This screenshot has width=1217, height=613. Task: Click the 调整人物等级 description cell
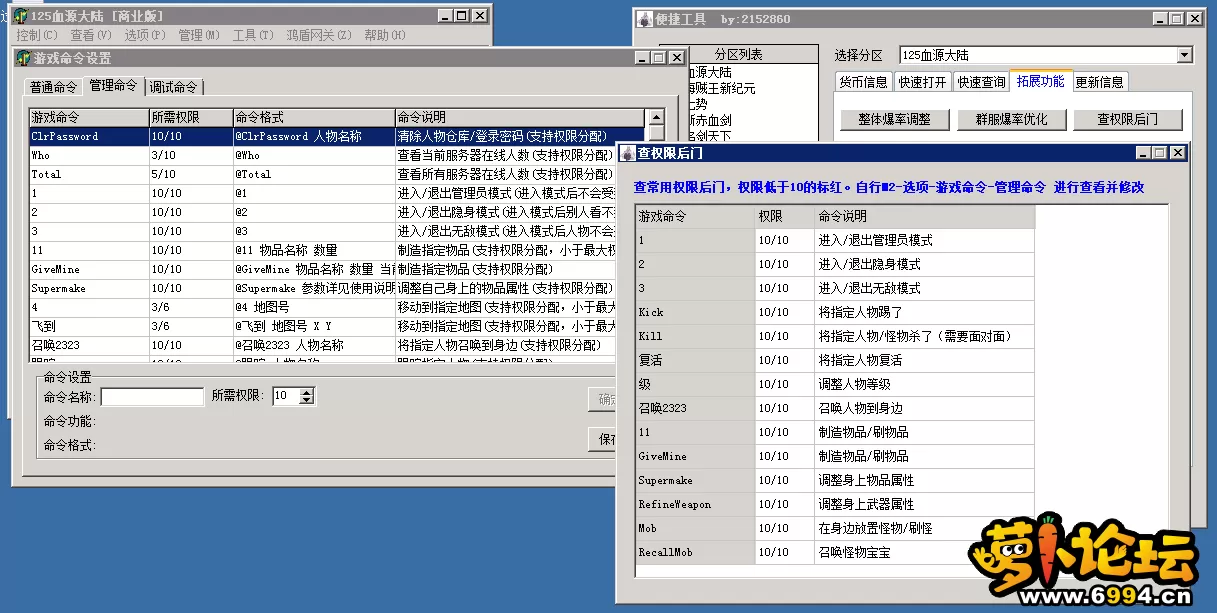[x=924, y=384]
